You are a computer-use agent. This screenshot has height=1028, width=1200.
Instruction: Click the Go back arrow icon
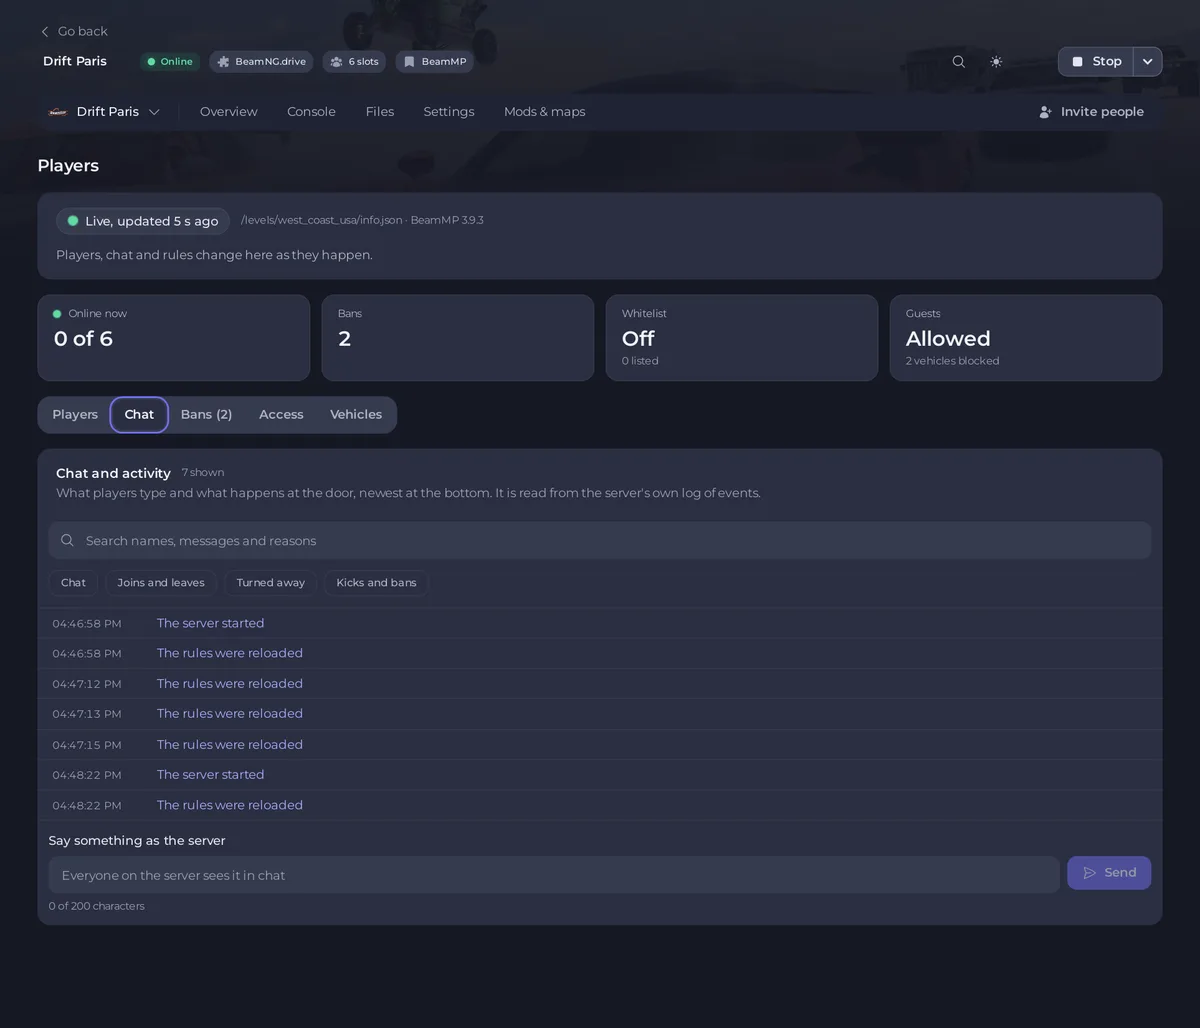(45, 32)
